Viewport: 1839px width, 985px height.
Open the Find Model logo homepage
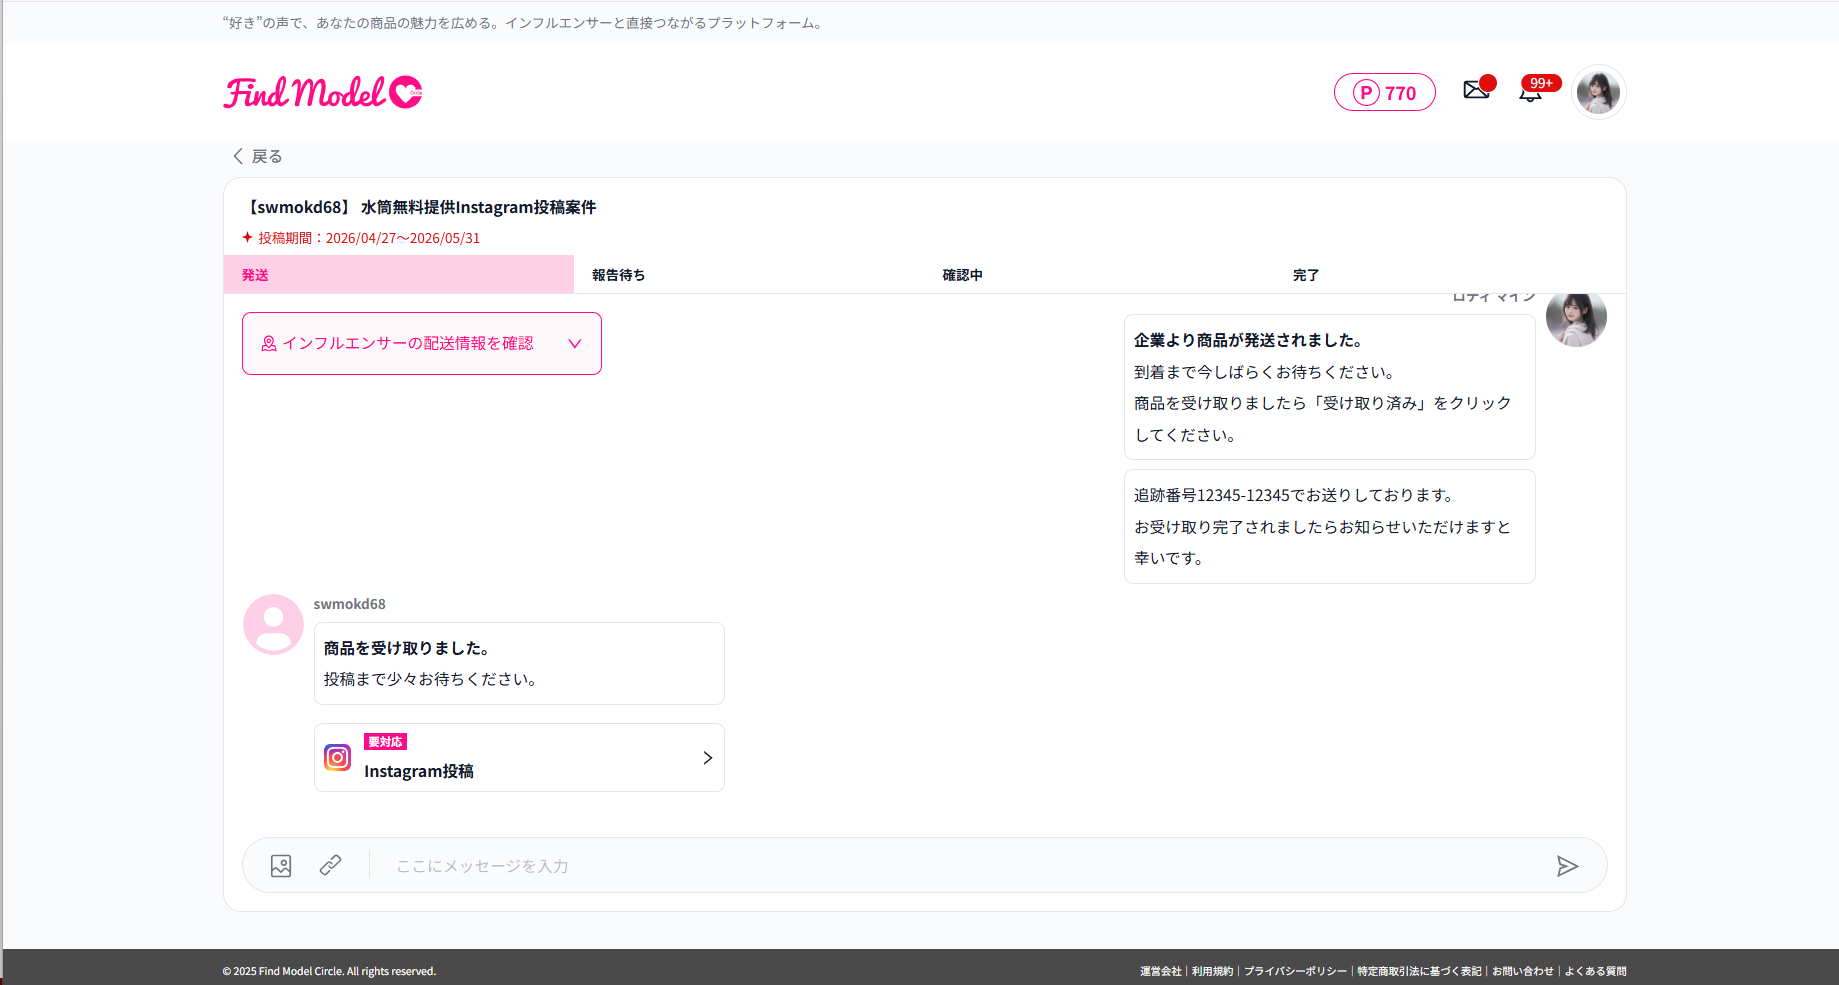pos(323,92)
